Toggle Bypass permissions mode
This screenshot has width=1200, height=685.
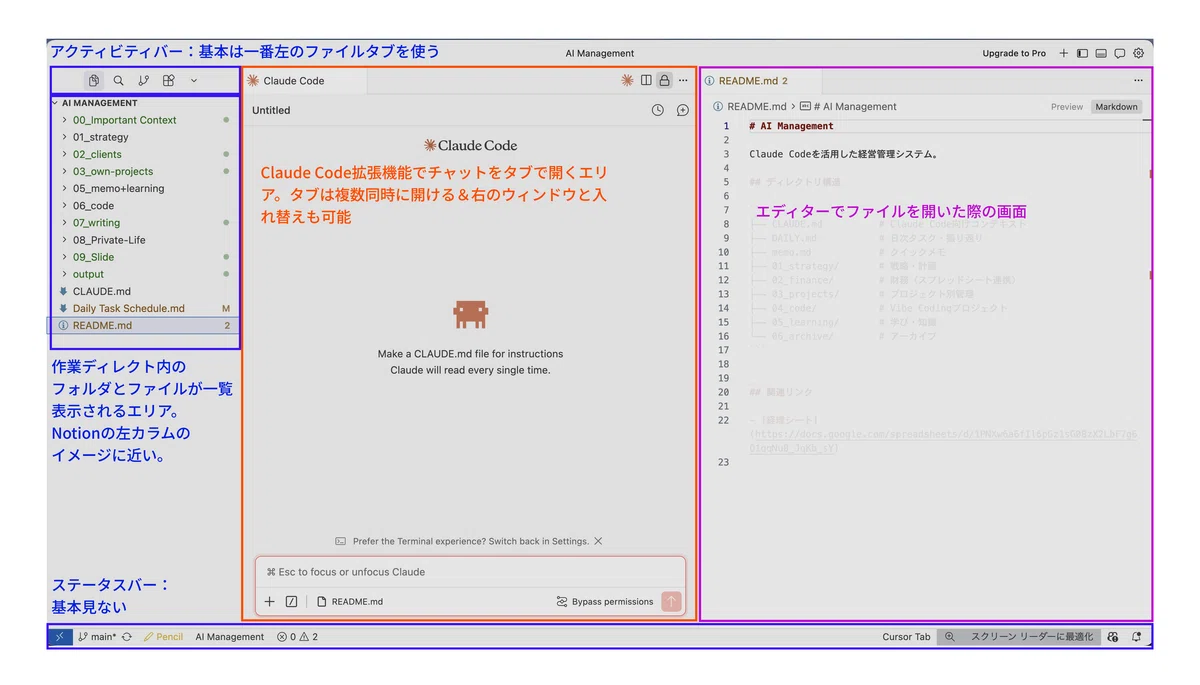pos(604,602)
